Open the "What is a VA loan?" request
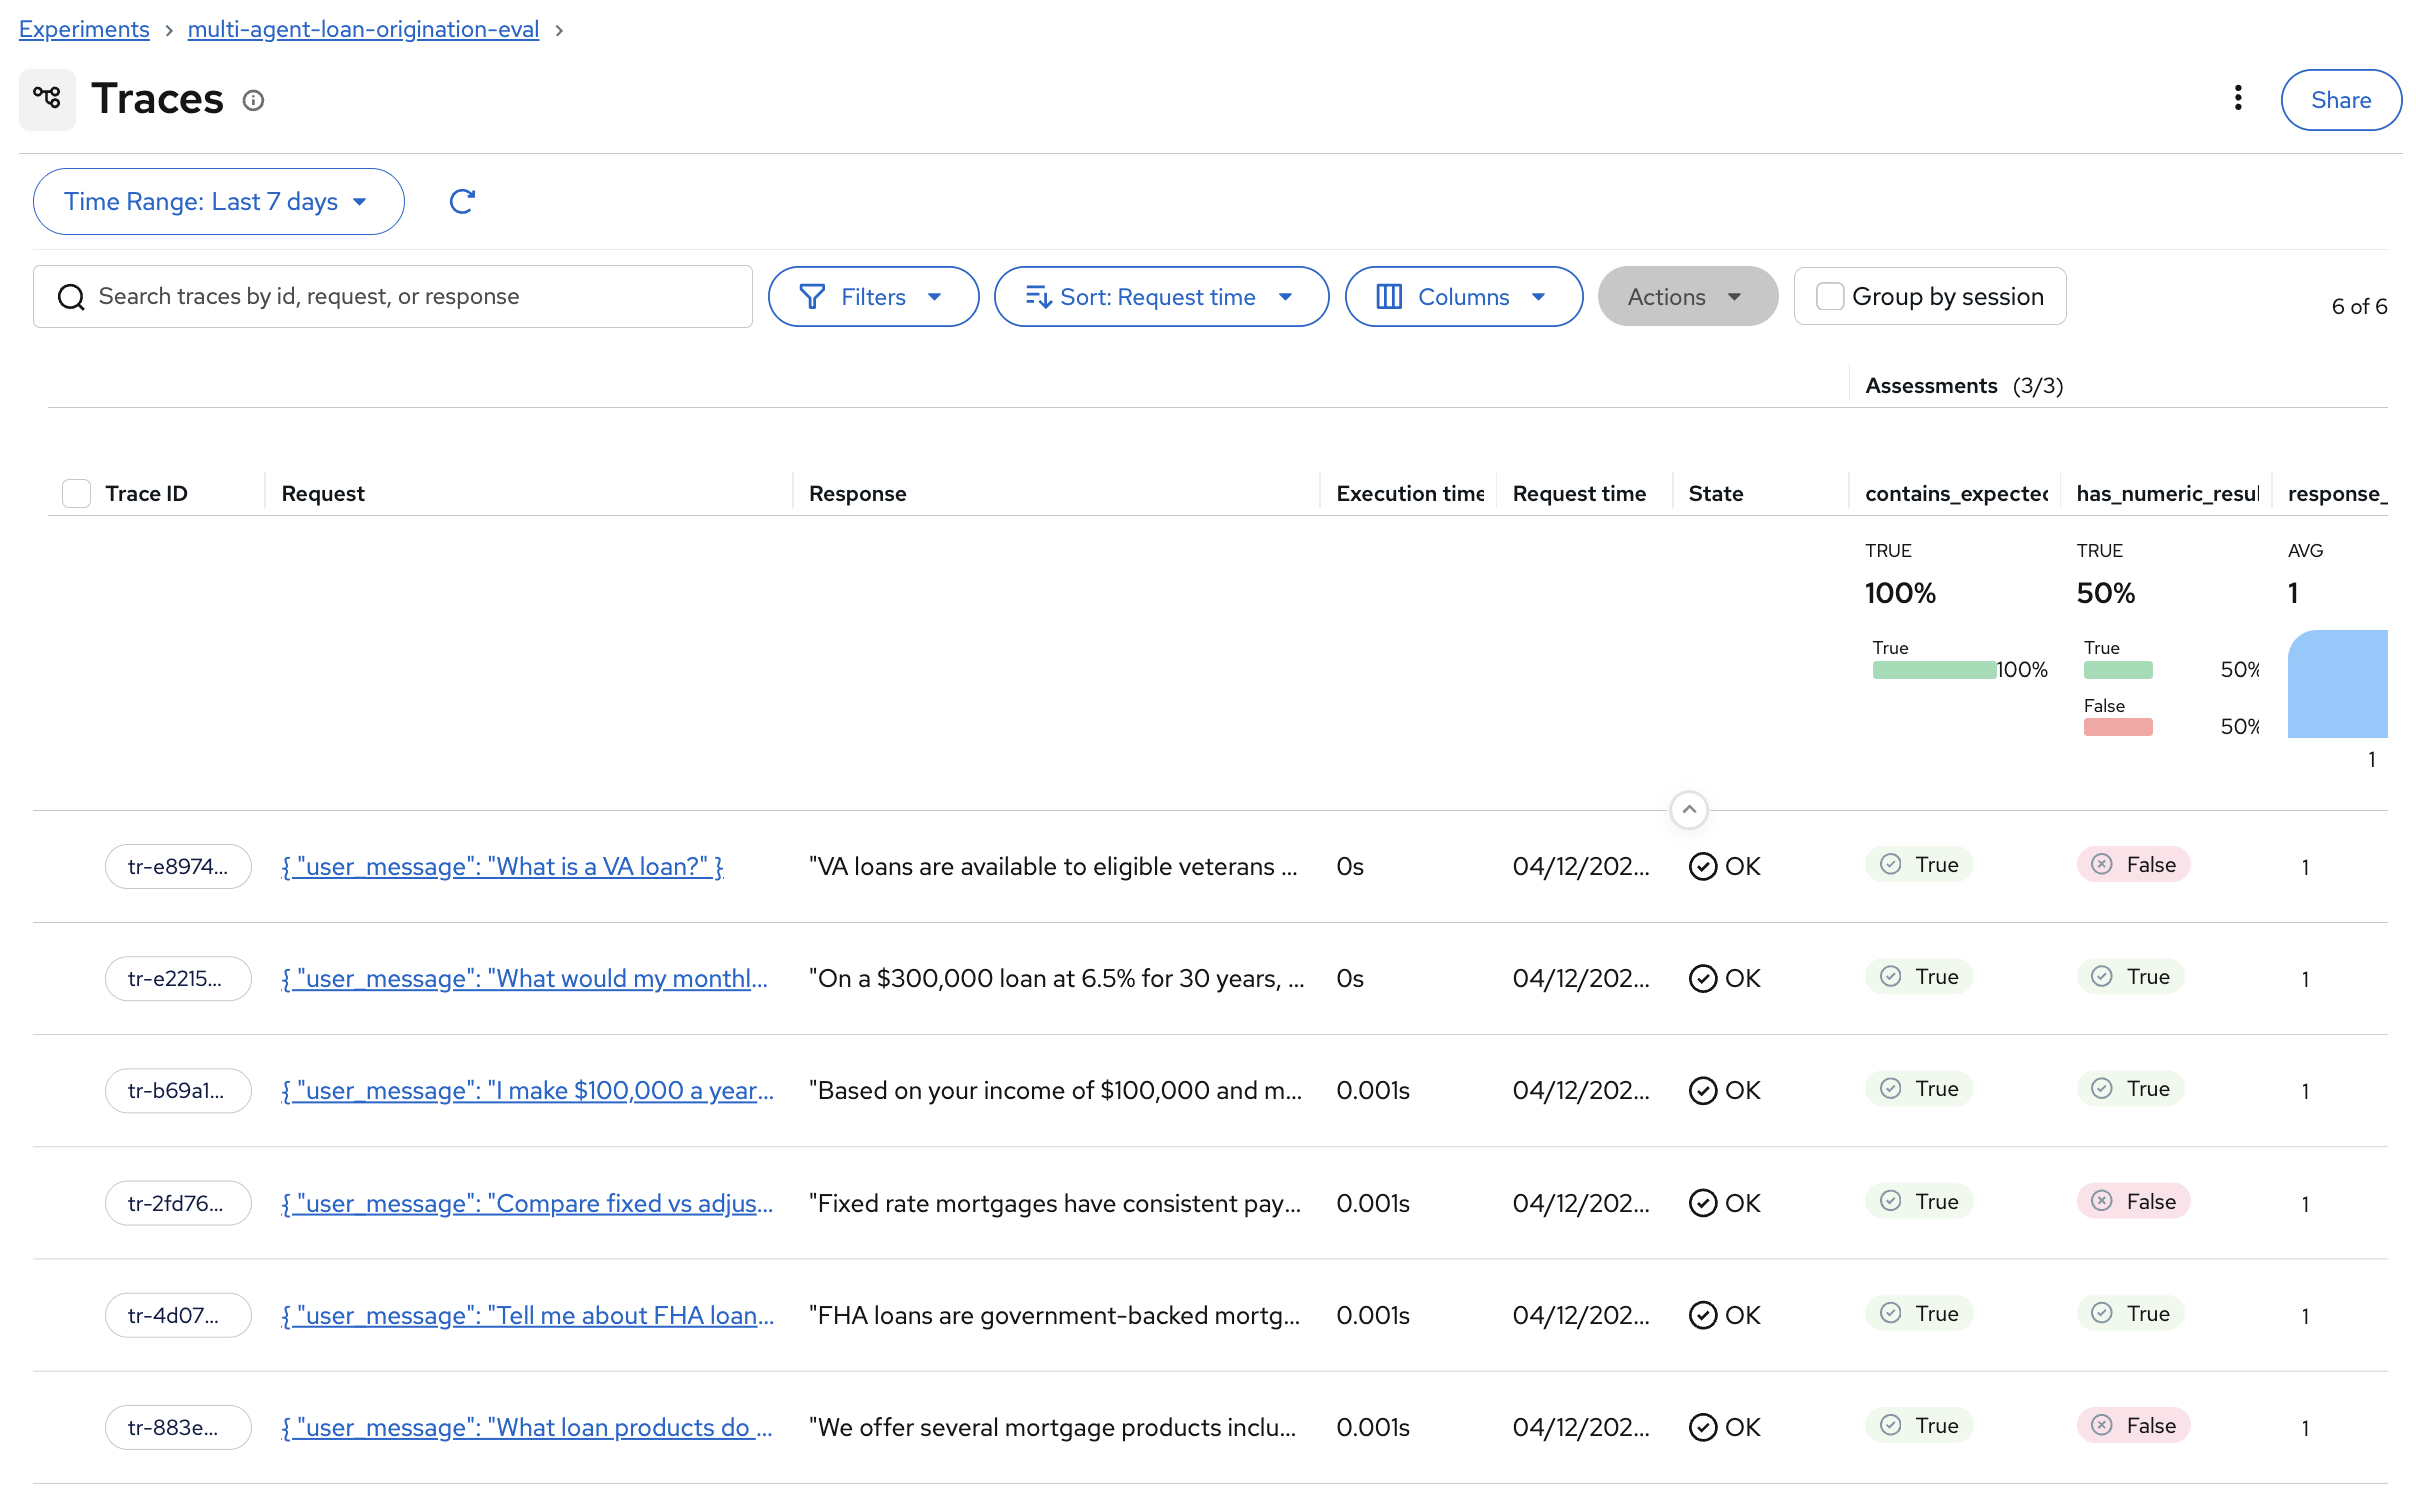 [502, 866]
